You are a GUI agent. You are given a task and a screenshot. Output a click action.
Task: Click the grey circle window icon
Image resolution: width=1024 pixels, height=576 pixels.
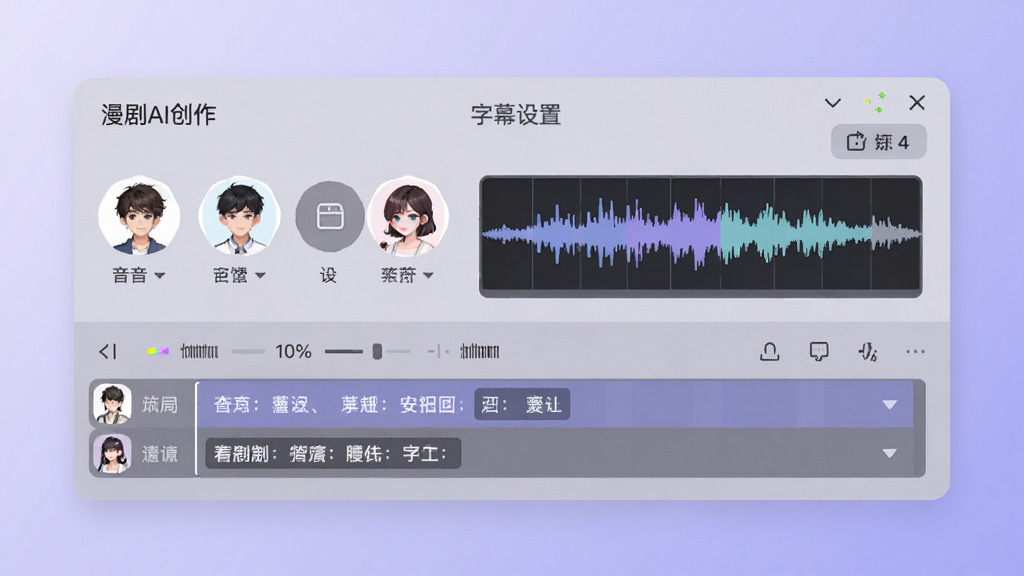click(x=330, y=216)
